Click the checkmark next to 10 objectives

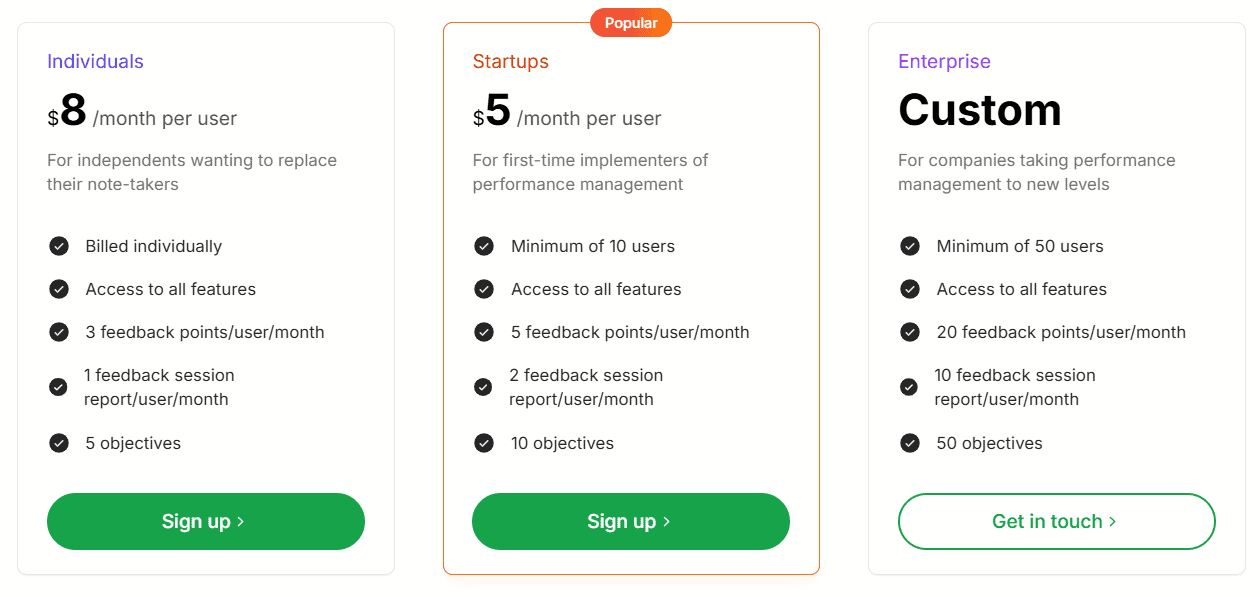coord(483,443)
